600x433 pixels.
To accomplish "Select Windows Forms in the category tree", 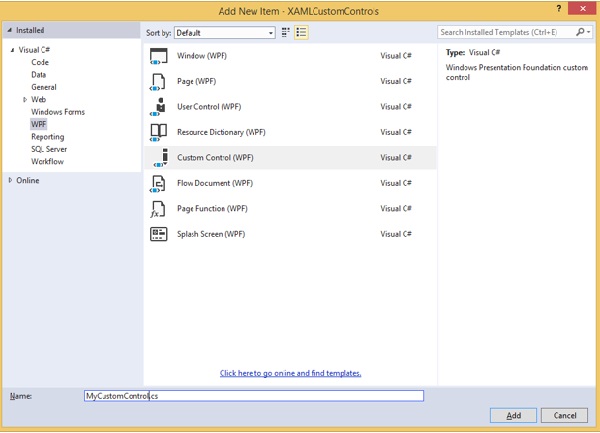I will (57, 112).
